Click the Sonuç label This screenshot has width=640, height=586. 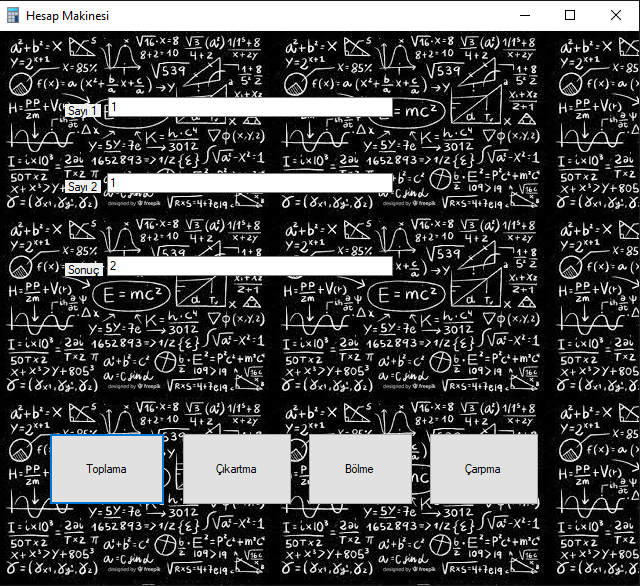[84, 270]
